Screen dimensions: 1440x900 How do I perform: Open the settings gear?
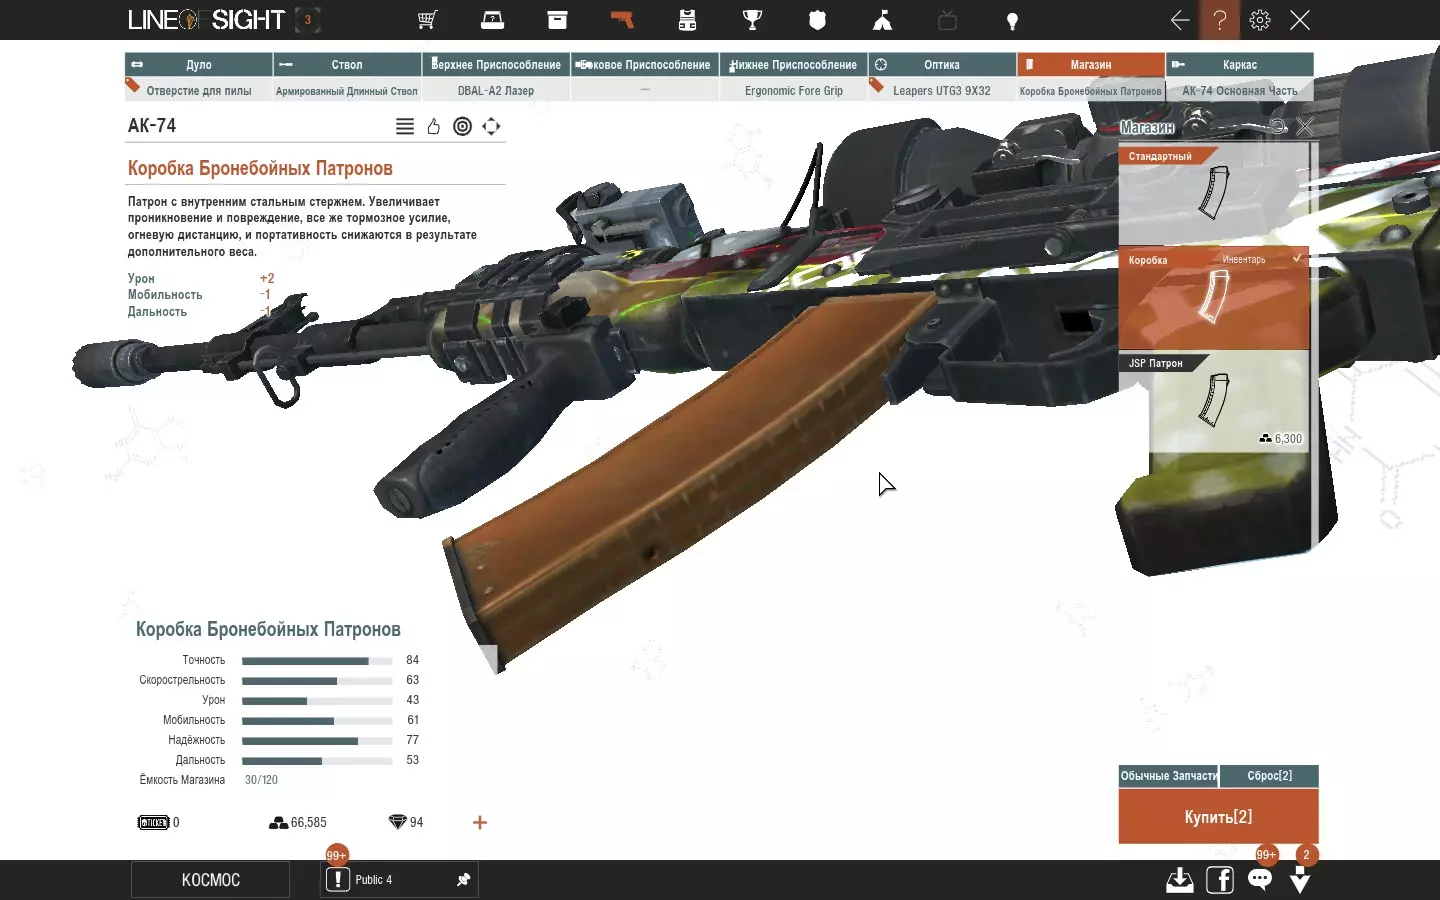(x=1260, y=20)
